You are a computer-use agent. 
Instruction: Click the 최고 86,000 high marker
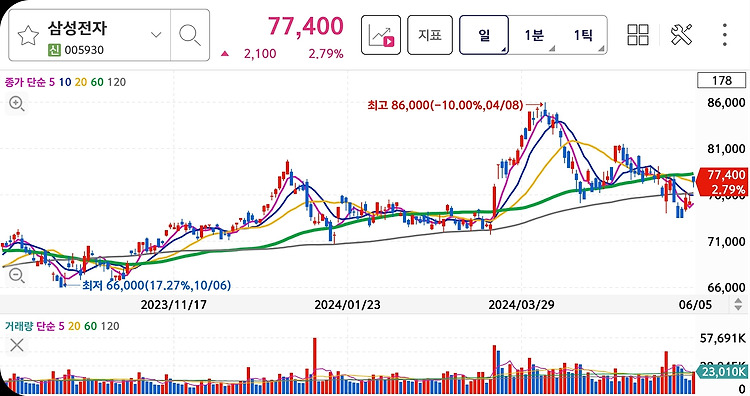(x=445, y=105)
